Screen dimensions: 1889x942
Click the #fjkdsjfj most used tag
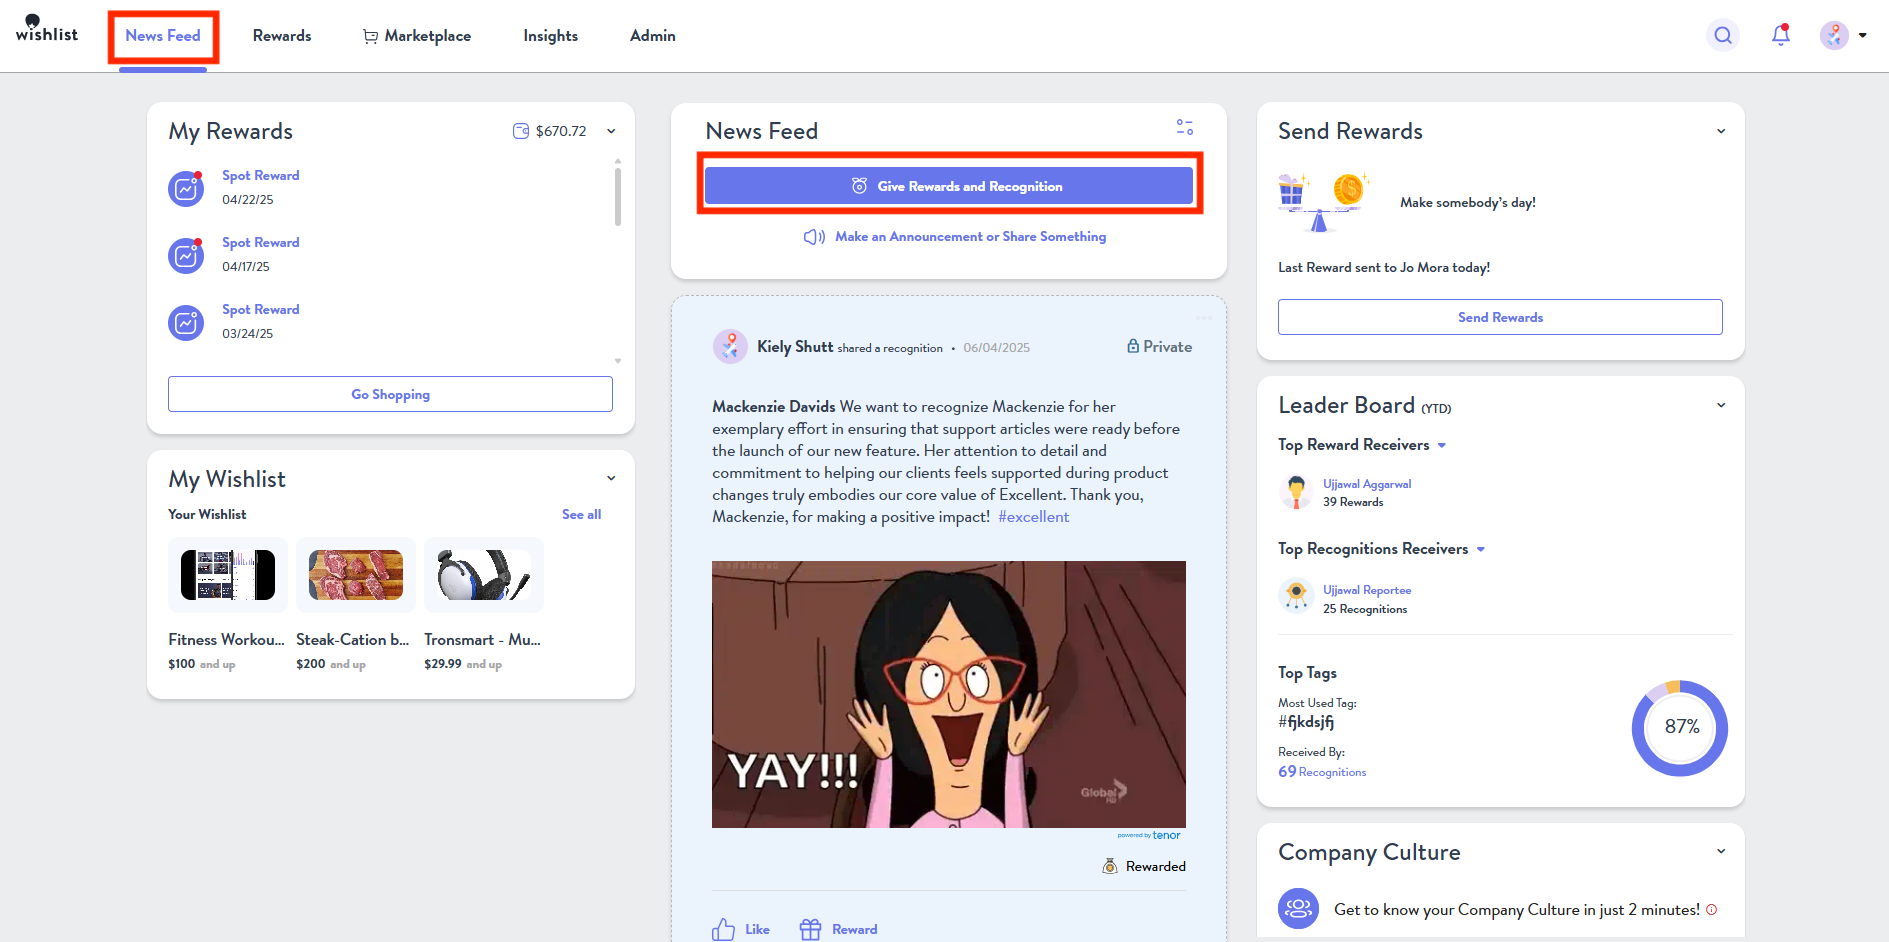click(1306, 722)
